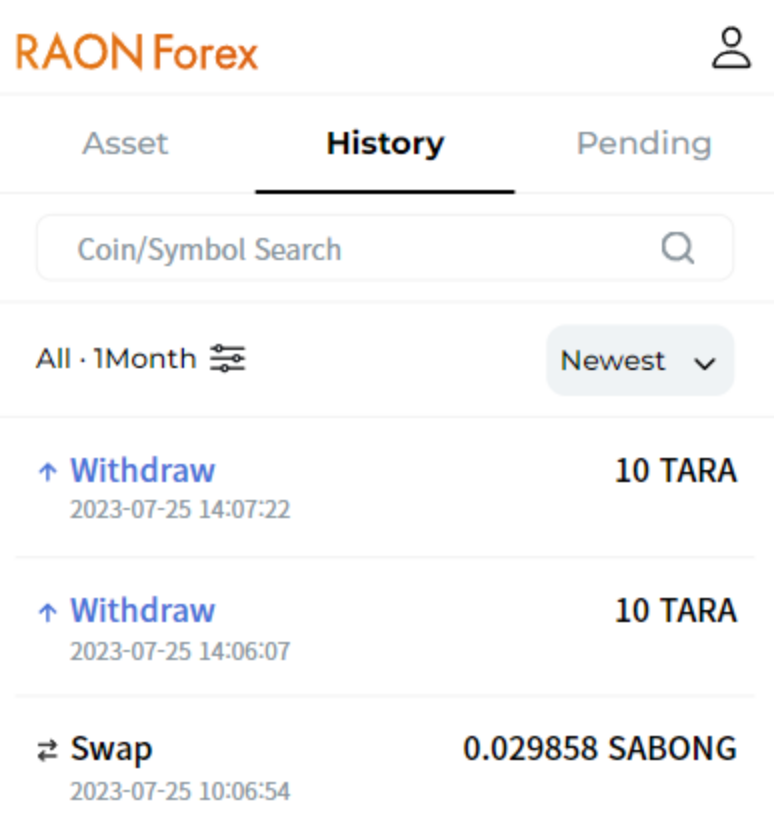This screenshot has height=828, width=774.
Task: Select the History tab
Action: [x=385, y=144]
